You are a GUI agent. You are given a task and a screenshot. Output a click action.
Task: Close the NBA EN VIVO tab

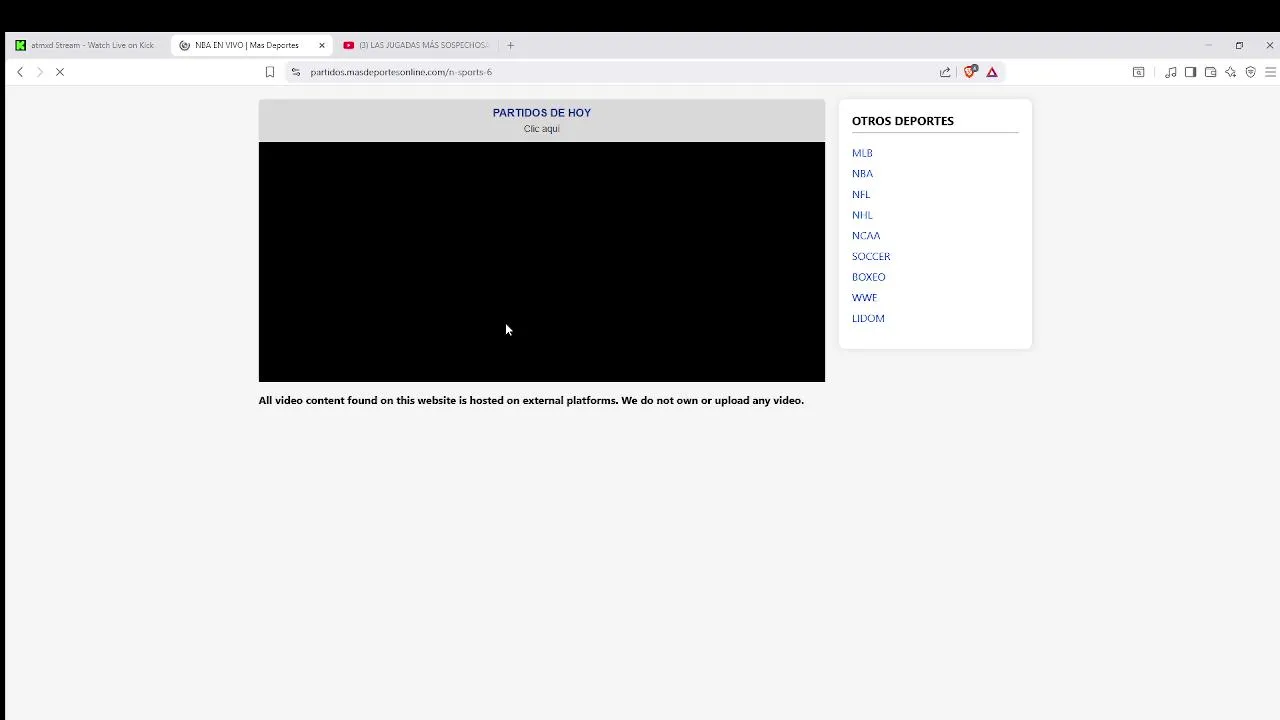click(322, 45)
